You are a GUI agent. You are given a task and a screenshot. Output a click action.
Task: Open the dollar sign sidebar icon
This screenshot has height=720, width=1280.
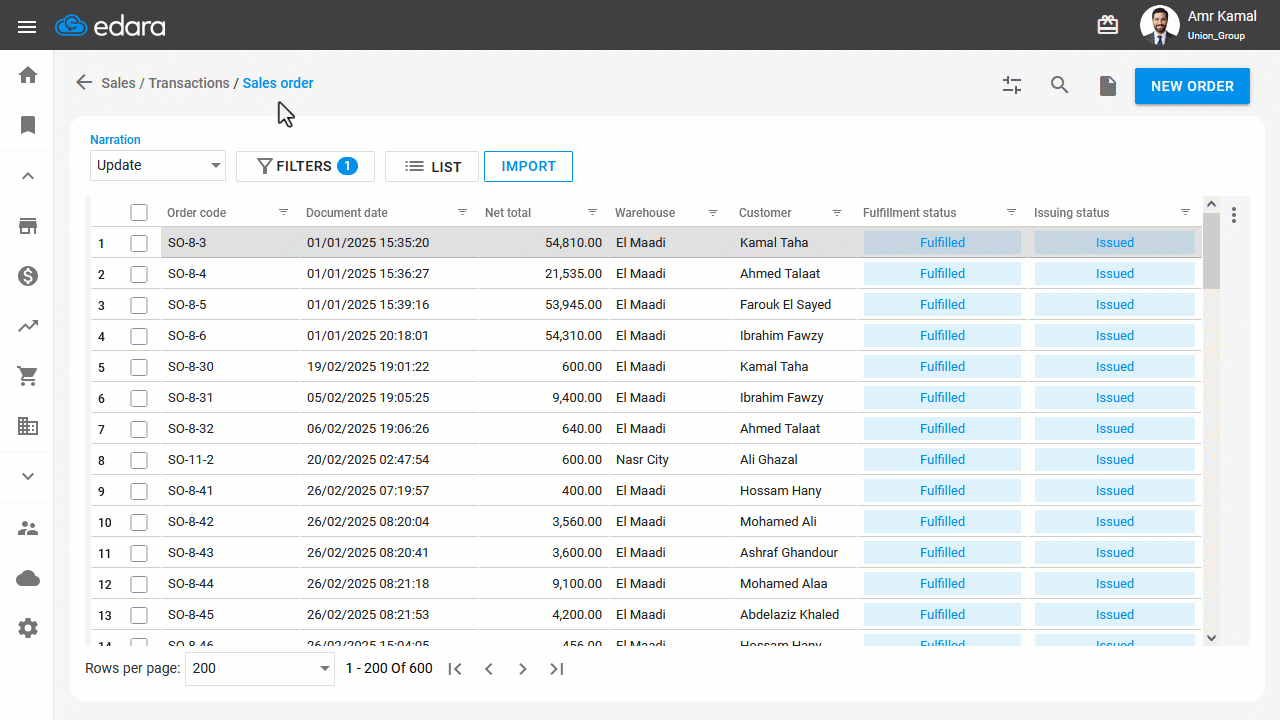pyautogui.click(x=28, y=276)
